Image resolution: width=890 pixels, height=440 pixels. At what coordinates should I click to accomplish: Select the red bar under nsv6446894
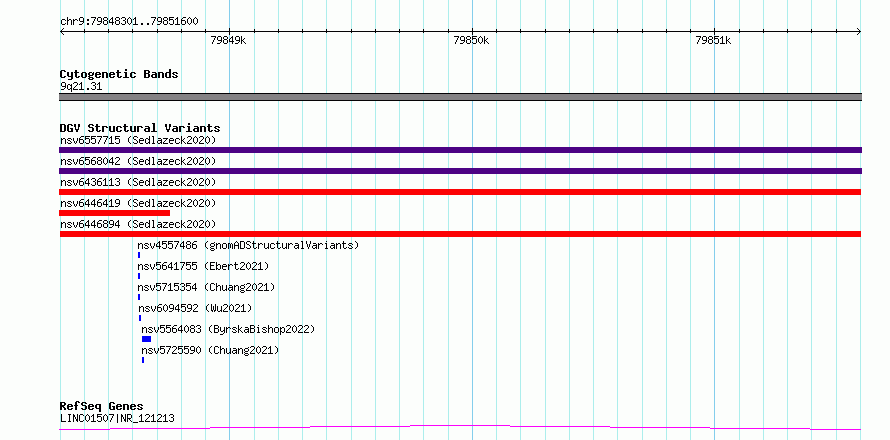[460, 234]
